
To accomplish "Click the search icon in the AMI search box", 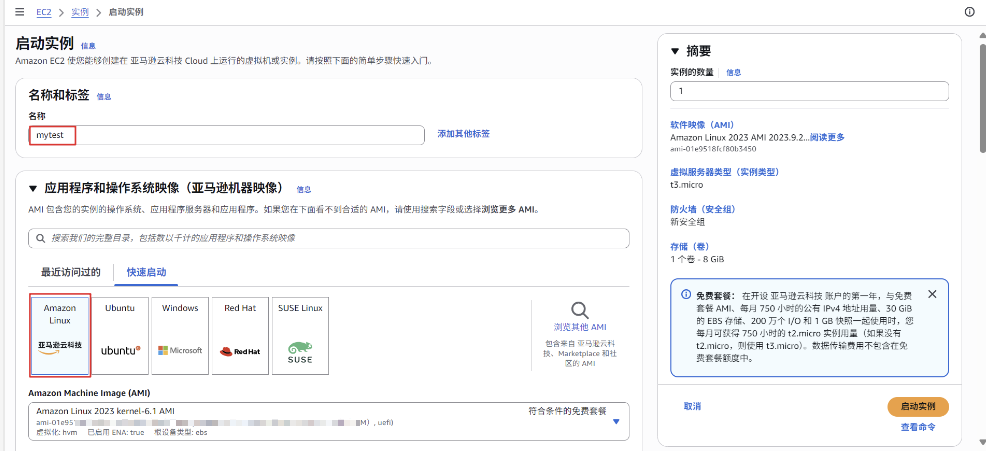I will 41,238.
